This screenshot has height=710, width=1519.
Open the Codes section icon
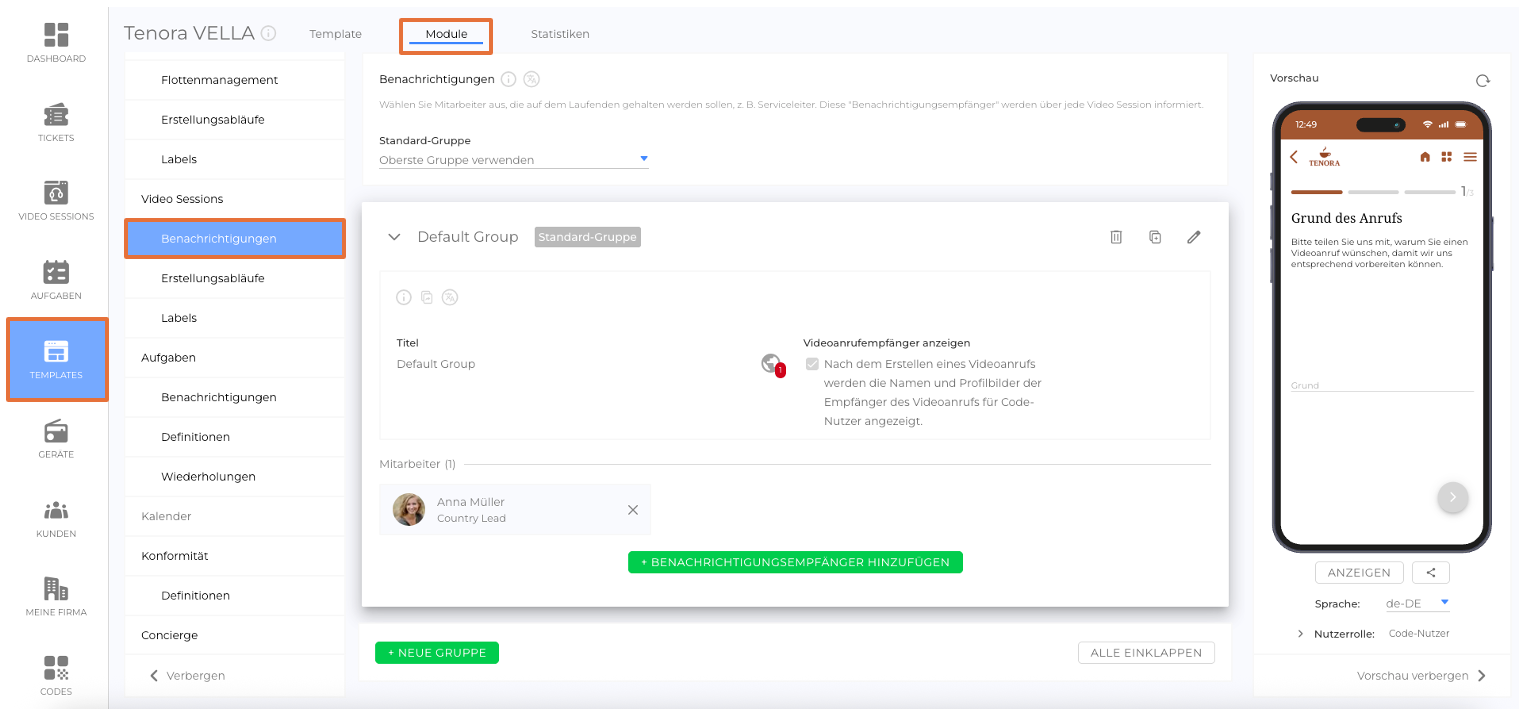(56, 675)
